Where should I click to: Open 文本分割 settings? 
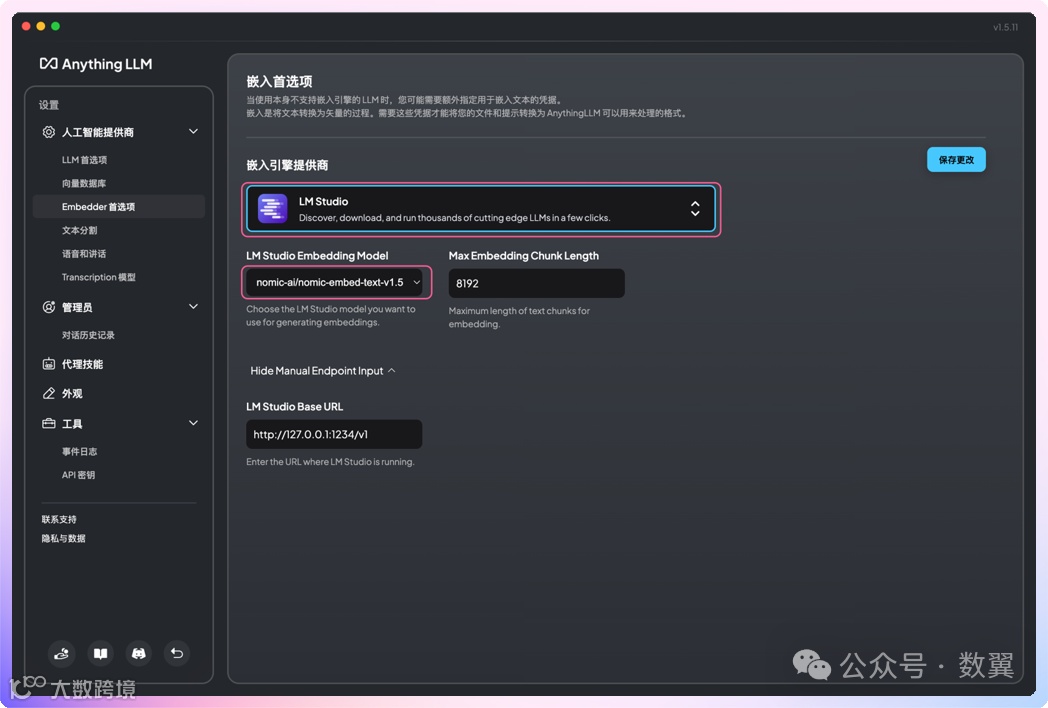pyautogui.click(x=79, y=230)
